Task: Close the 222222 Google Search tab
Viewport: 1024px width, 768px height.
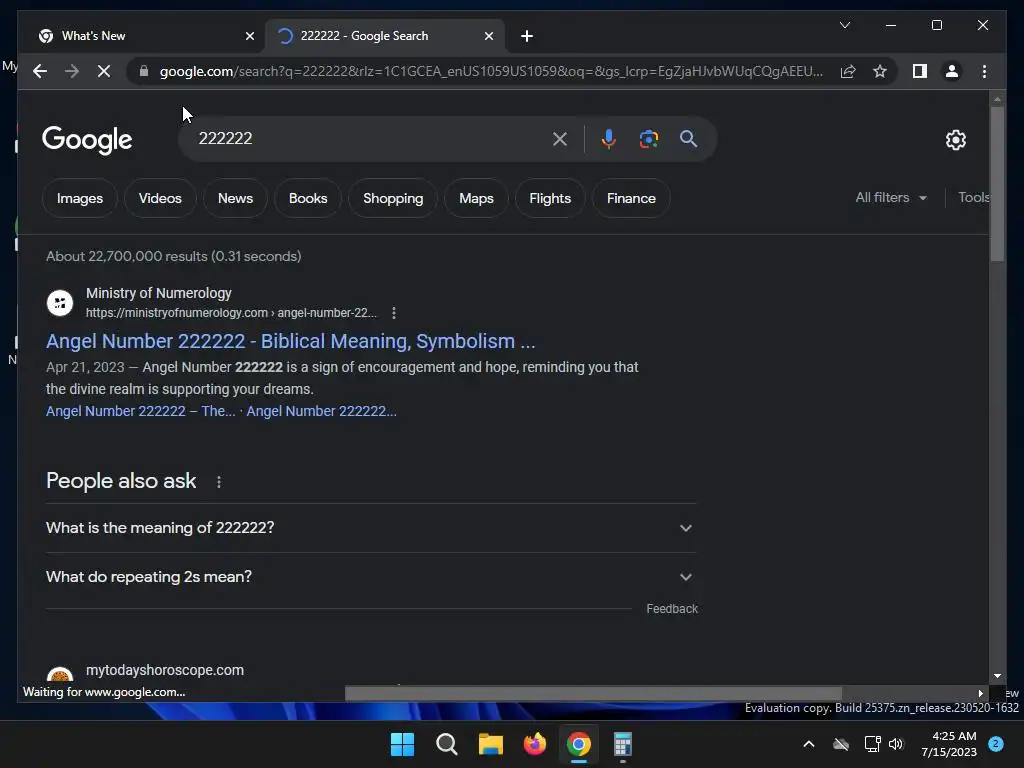Action: point(488,36)
